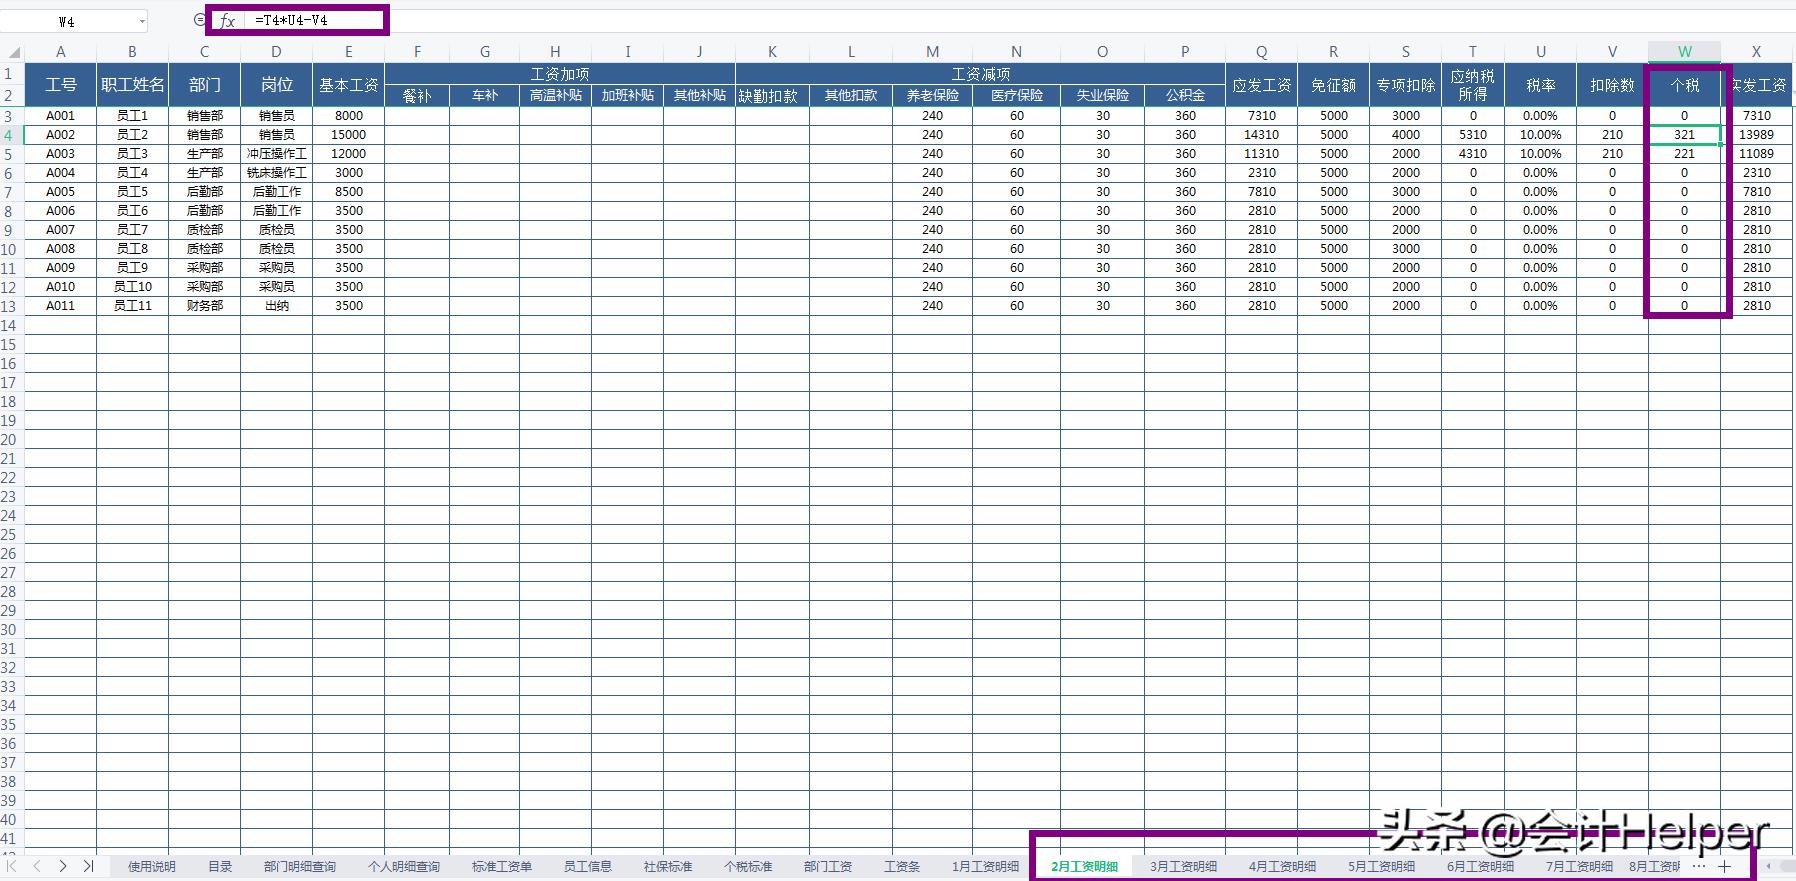Jump to the last sheet tab arrow
Image resolution: width=1796 pixels, height=881 pixels.
coord(88,866)
